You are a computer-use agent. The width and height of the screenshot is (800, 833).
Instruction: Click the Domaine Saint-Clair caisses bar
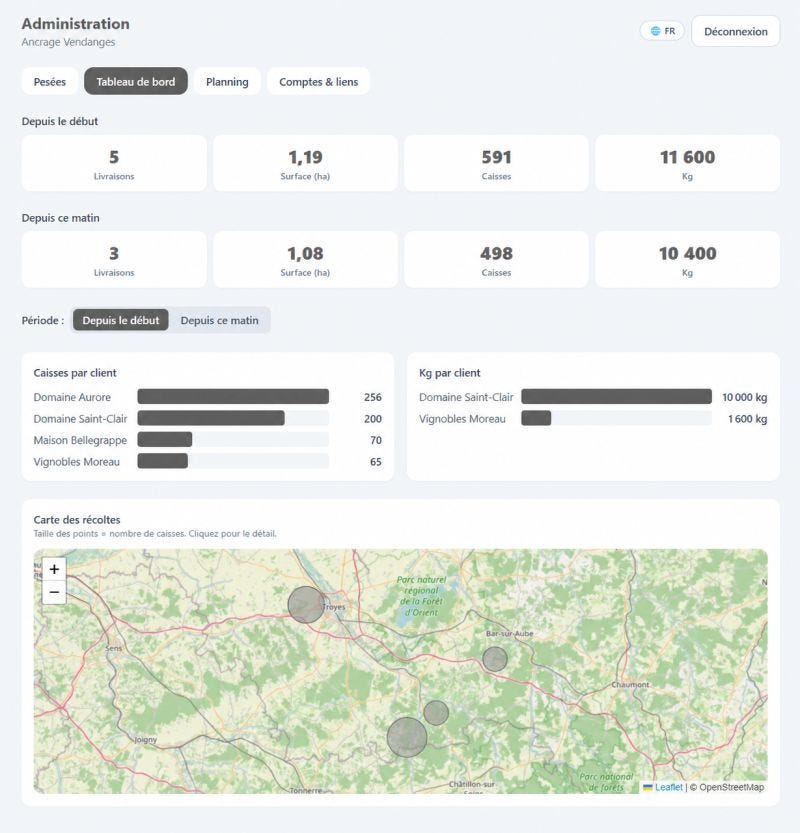(211, 419)
